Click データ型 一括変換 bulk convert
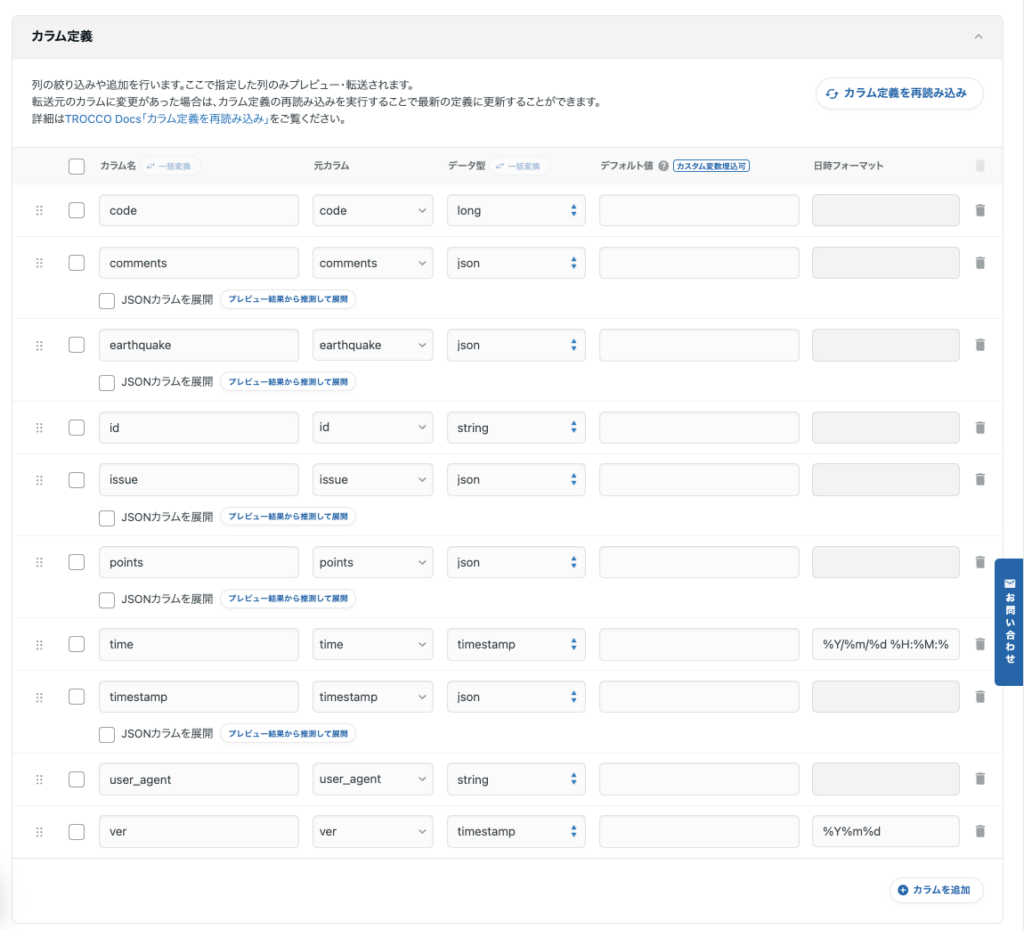Screen dimensions: 1024x930 point(520,166)
